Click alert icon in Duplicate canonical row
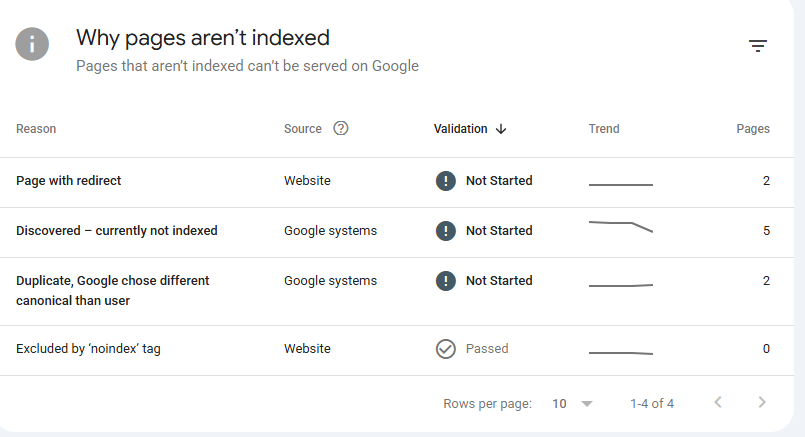The width and height of the screenshot is (805, 437). (446, 281)
